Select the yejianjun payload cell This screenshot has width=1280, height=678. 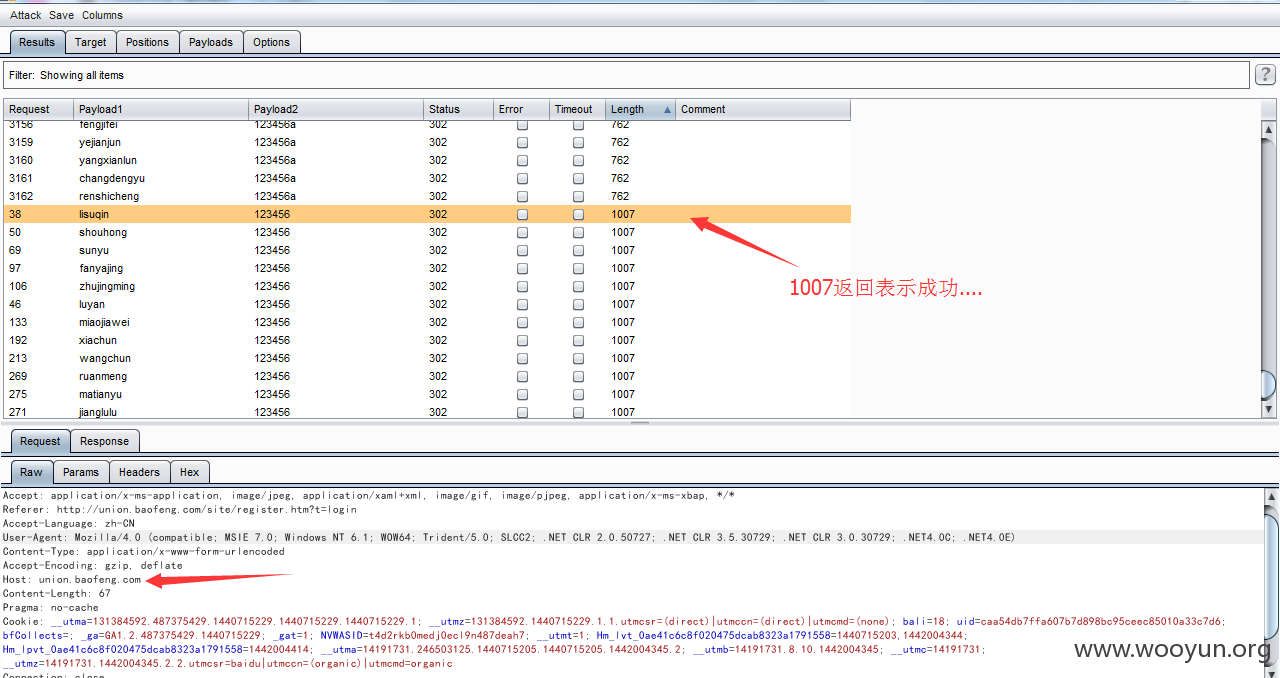(x=161, y=142)
